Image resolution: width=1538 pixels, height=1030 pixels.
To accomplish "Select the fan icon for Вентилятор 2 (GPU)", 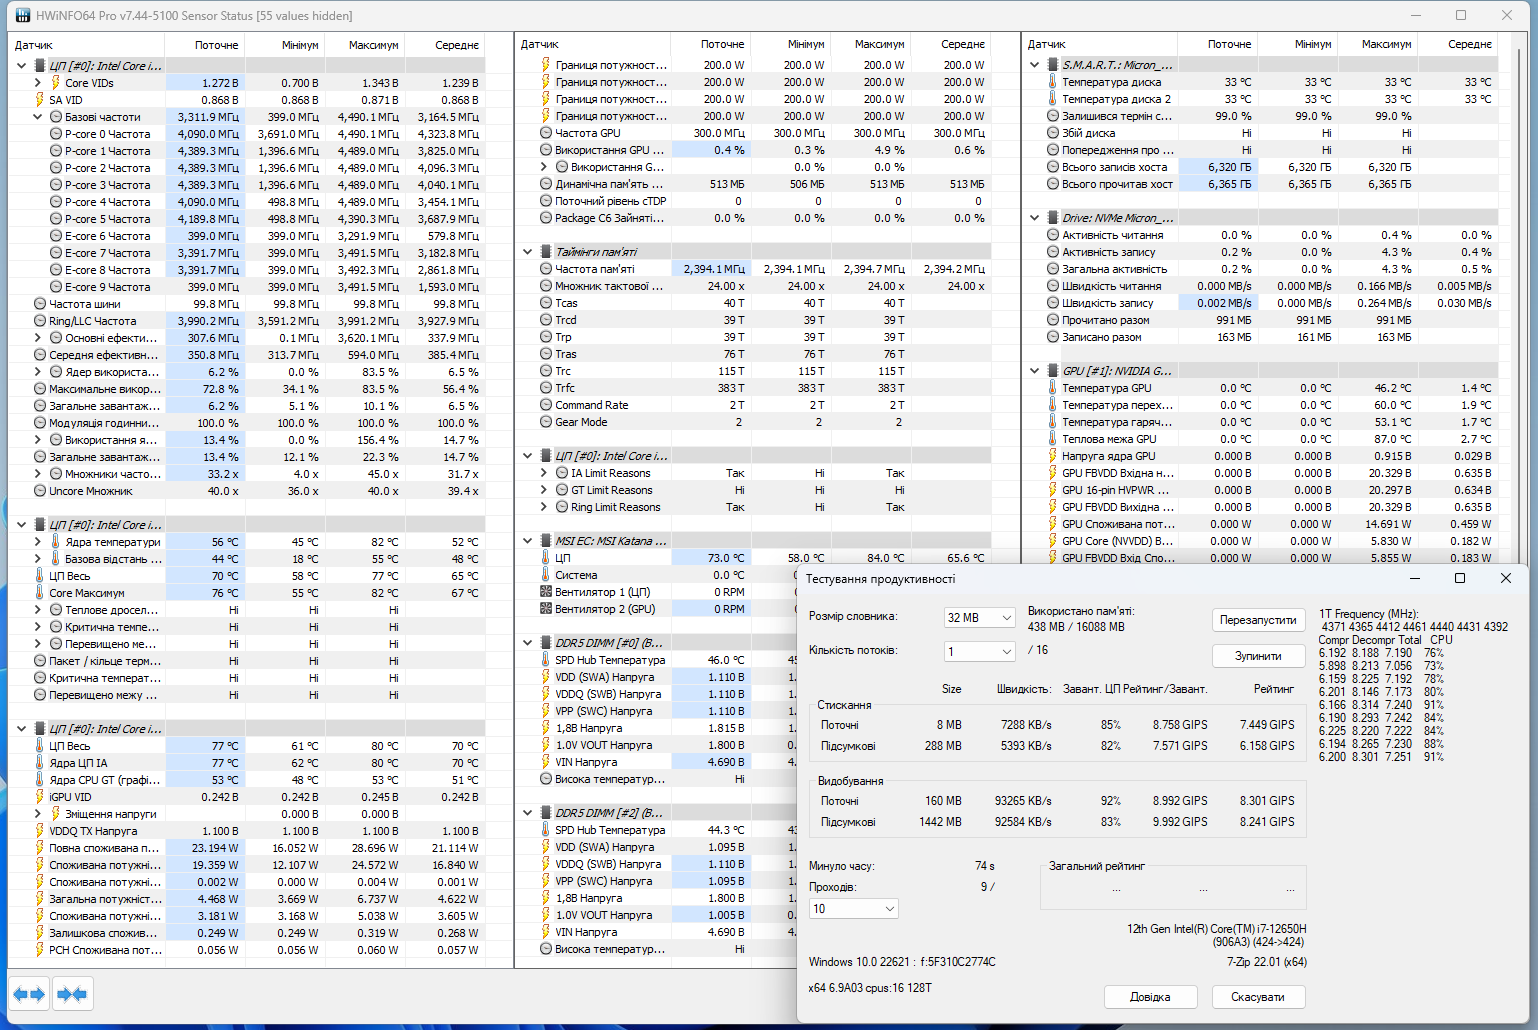I will point(545,609).
